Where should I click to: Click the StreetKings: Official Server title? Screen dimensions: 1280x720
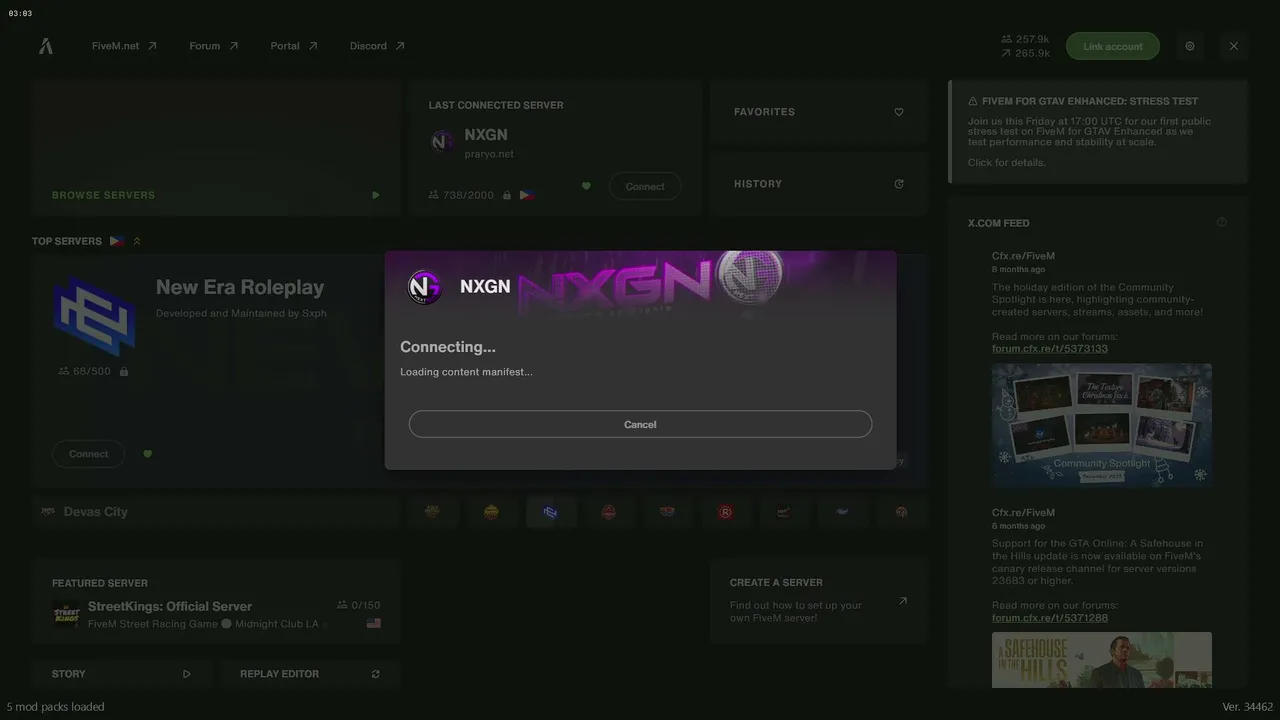pos(170,606)
